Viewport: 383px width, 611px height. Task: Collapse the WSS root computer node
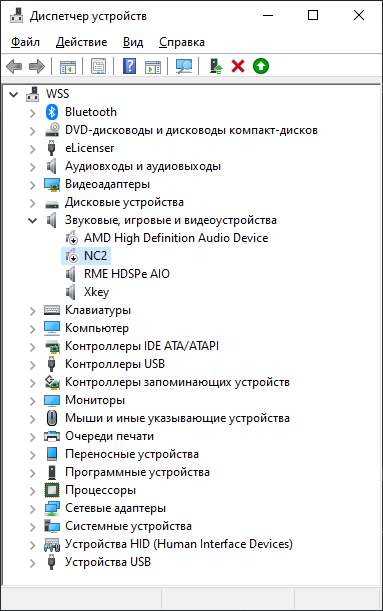point(14,94)
